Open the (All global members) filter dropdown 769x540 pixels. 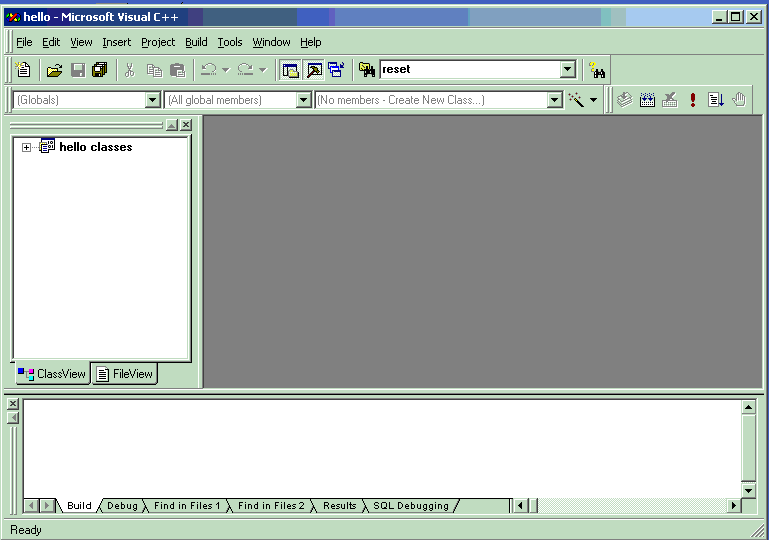tap(304, 100)
